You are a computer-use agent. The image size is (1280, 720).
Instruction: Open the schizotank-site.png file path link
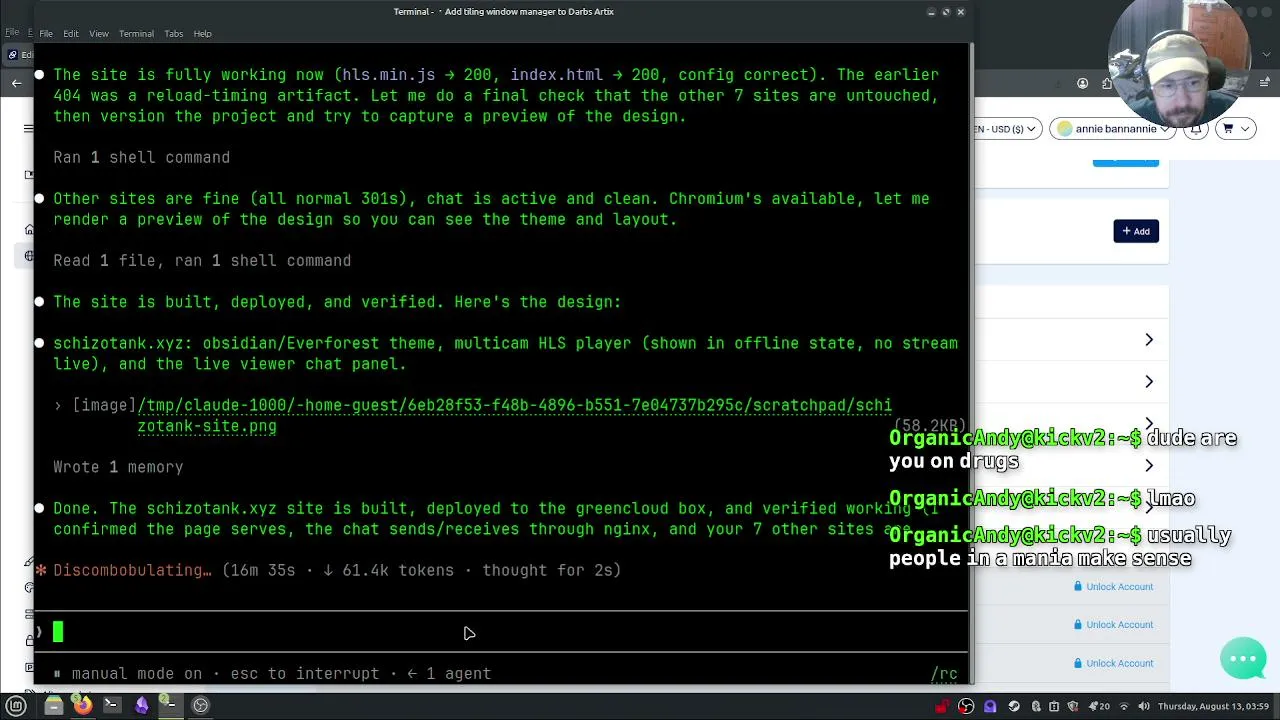click(x=514, y=416)
